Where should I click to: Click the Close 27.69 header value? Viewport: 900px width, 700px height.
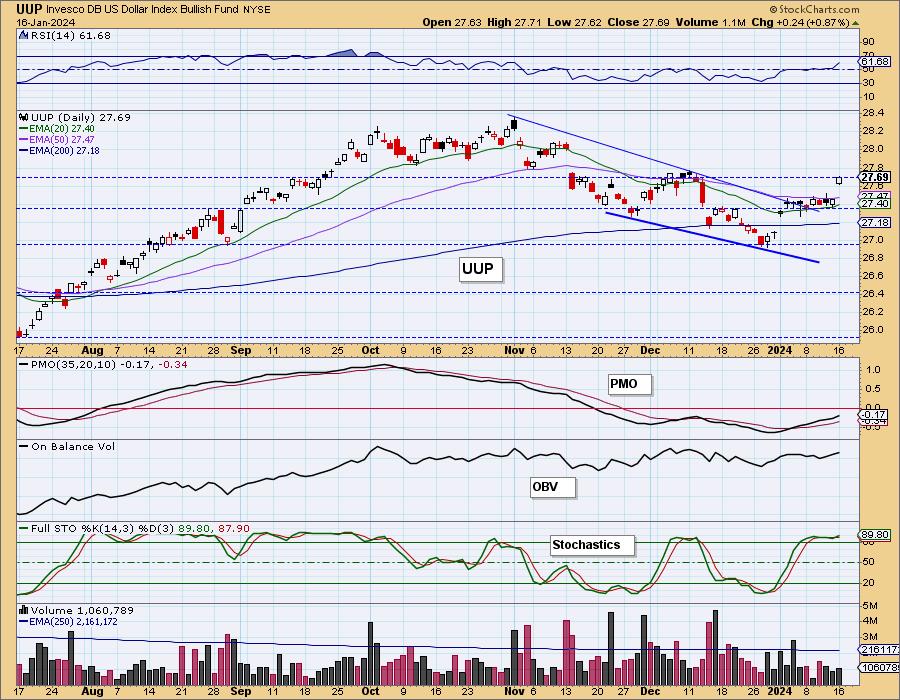(x=639, y=22)
